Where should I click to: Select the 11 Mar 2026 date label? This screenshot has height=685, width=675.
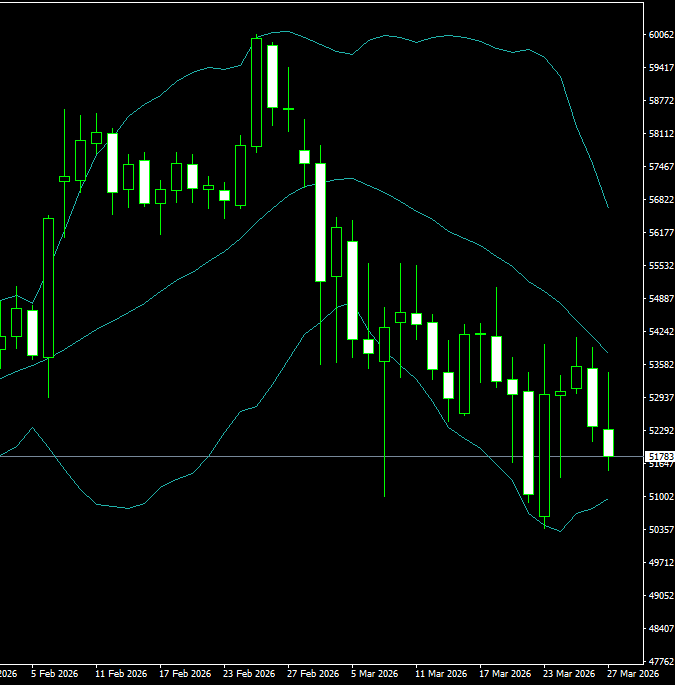point(441,675)
